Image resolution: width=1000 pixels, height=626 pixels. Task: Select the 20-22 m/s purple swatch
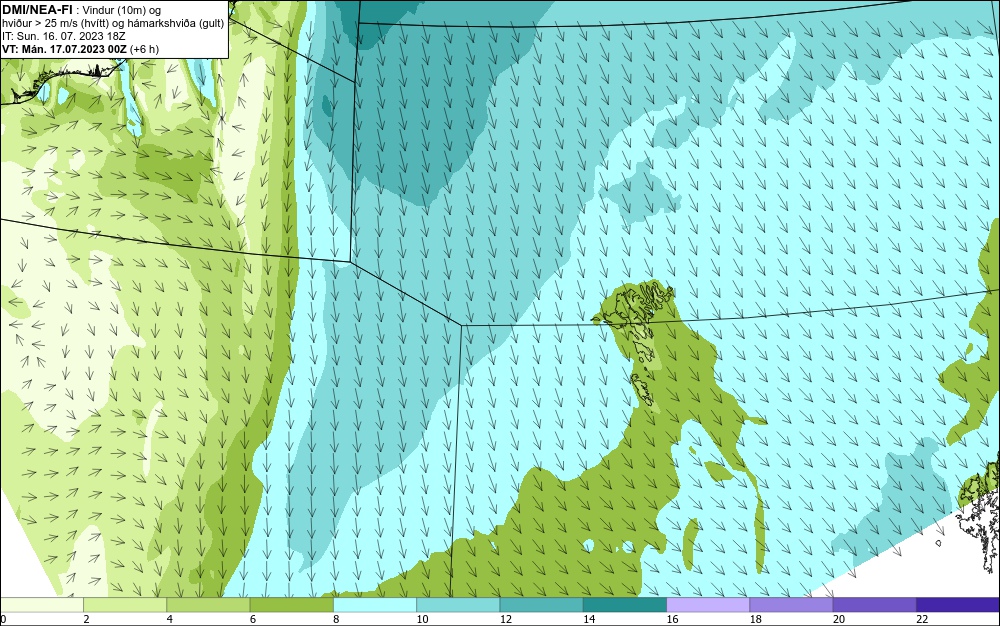[874, 605]
